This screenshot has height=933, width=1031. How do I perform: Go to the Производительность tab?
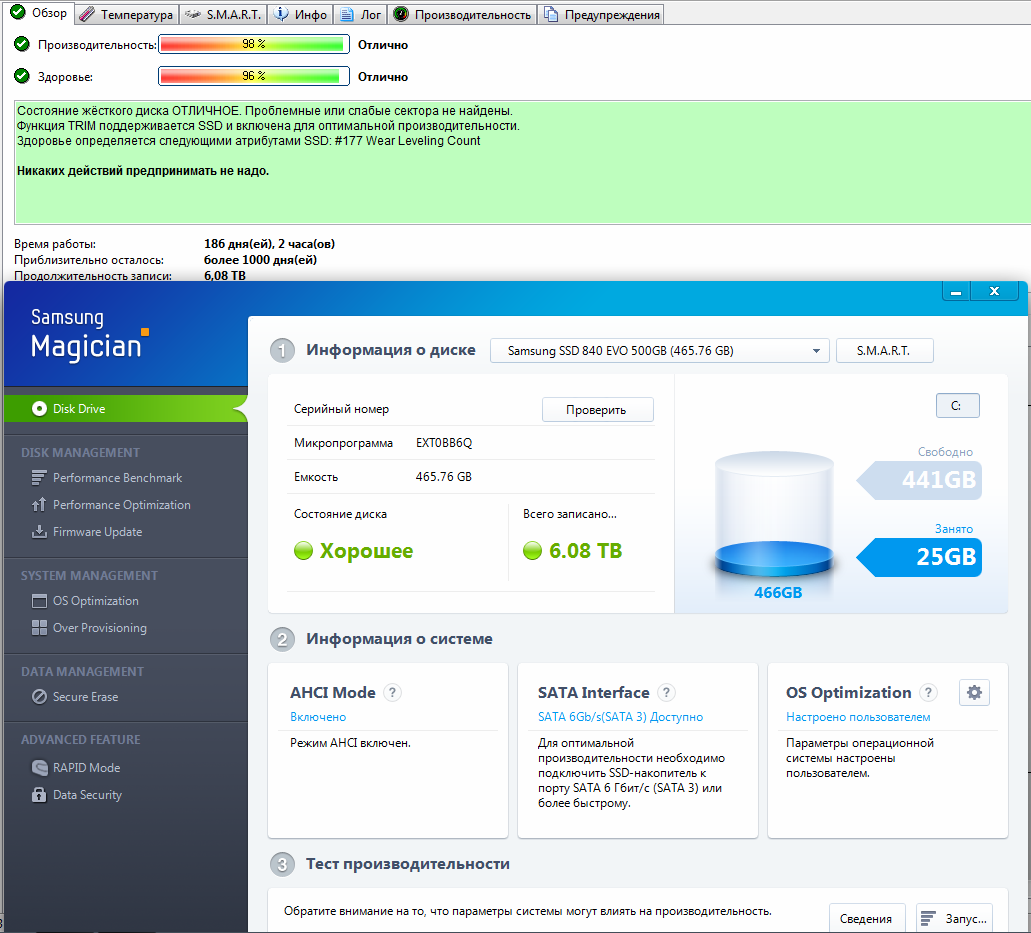tap(462, 14)
